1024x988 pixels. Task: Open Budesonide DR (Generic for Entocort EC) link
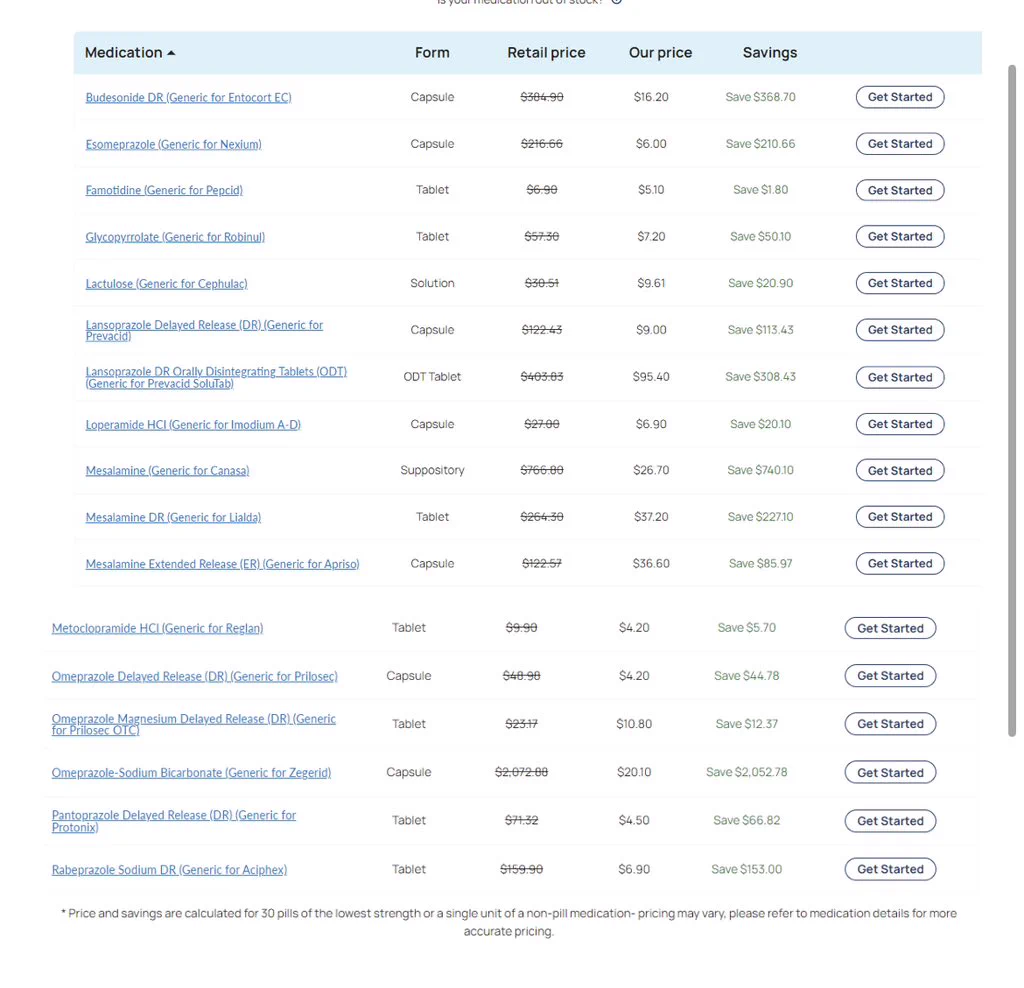tap(188, 97)
